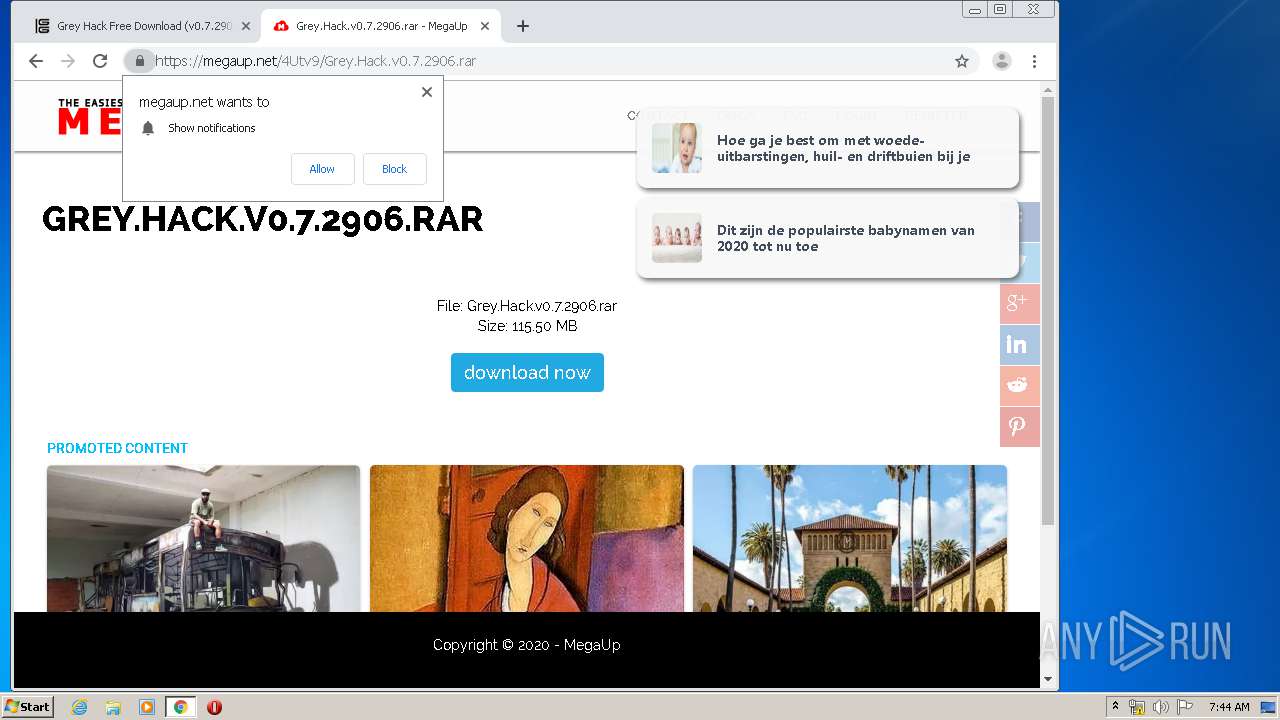Image resolution: width=1280 pixels, height=720 pixels.
Task: Open Action Center flag icon
Action: (1185, 707)
